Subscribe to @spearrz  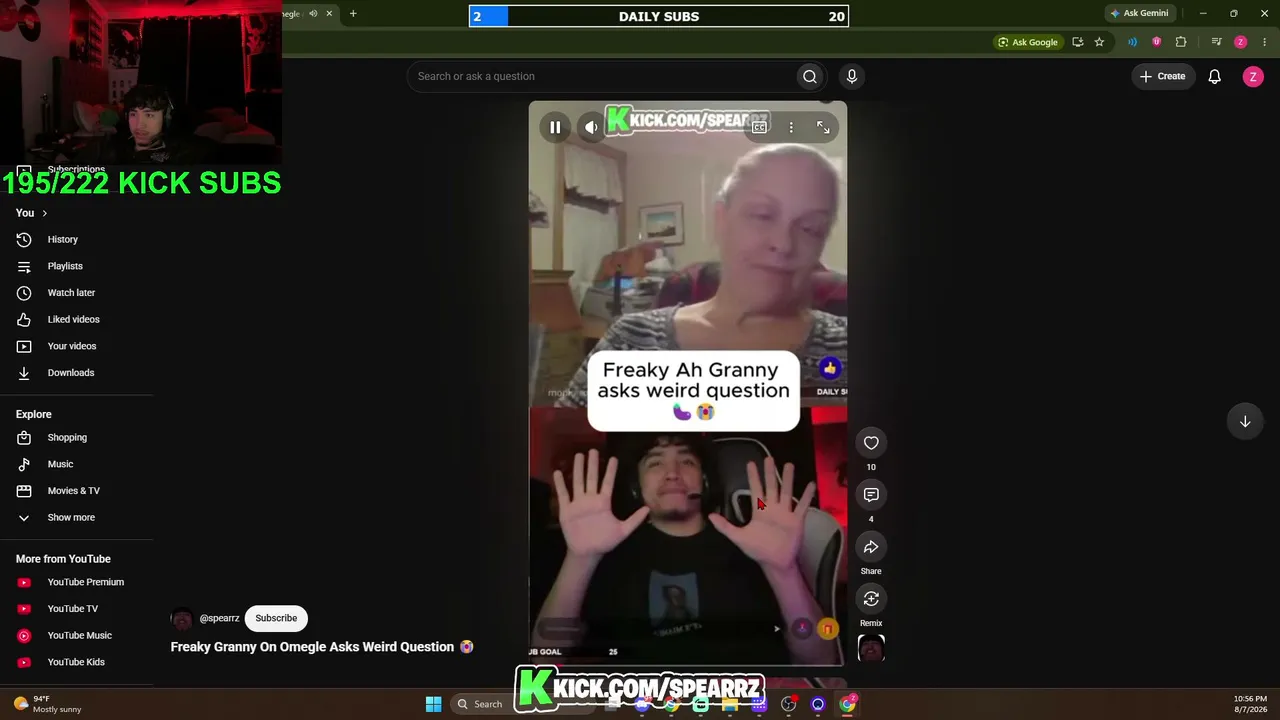[276, 618]
